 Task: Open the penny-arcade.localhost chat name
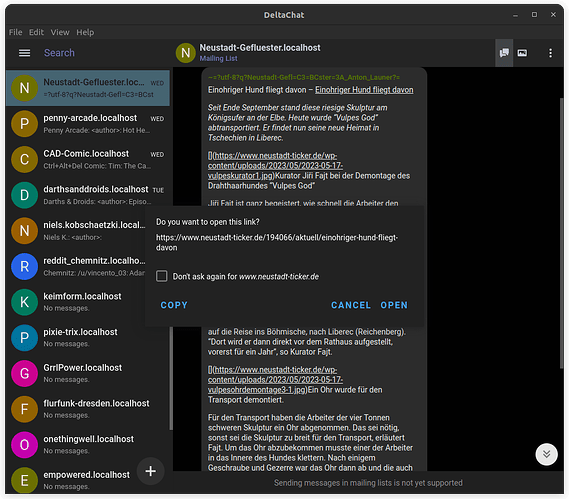90,118
